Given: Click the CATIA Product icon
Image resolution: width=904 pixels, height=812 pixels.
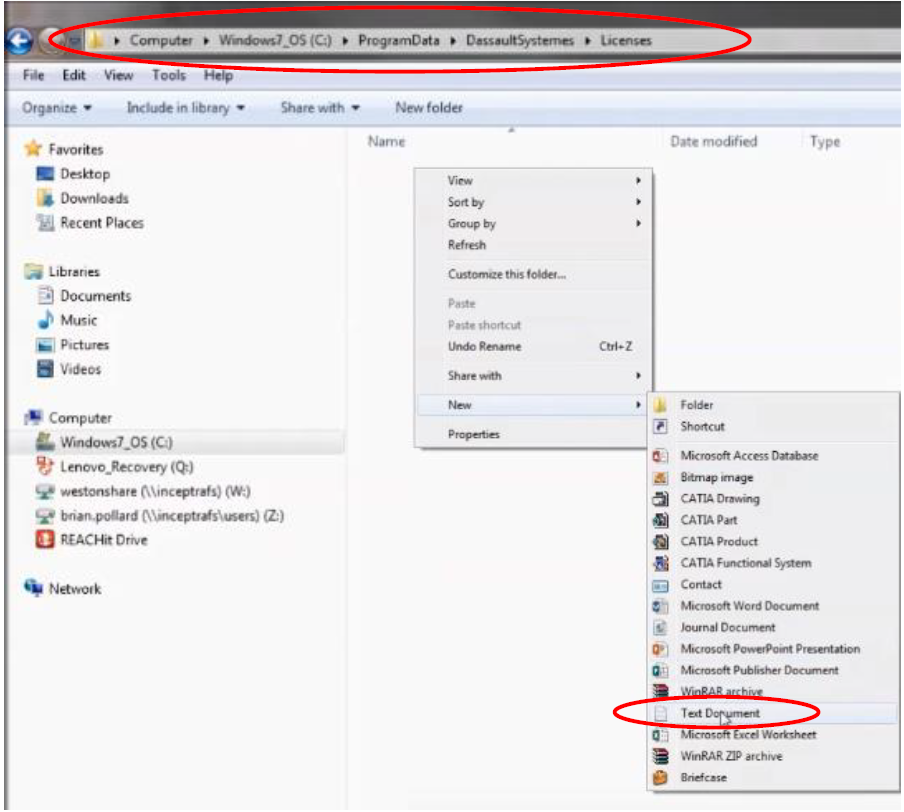Looking at the screenshot, I should tap(661, 542).
